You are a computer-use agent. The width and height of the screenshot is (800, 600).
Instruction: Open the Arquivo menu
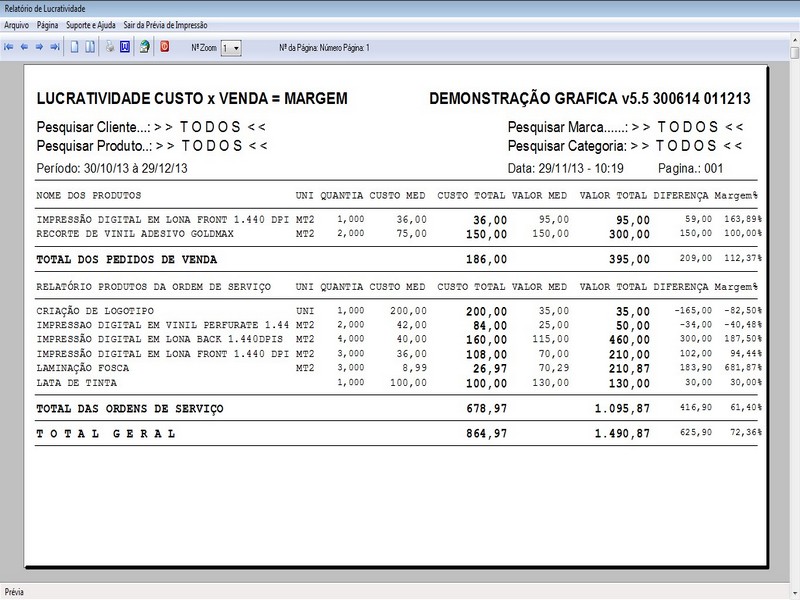(18, 23)
